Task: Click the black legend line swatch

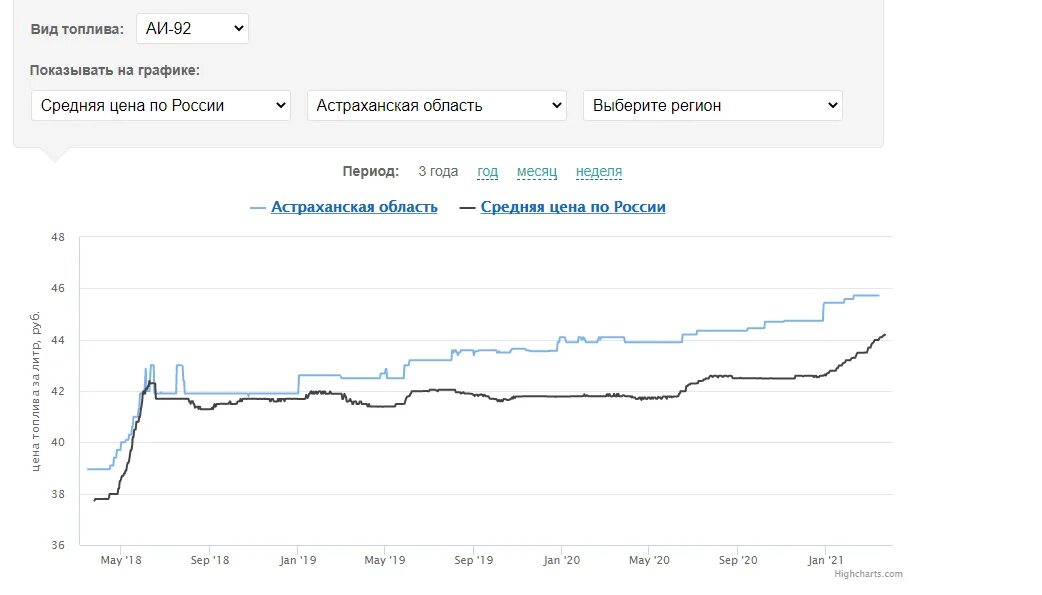Action: coord(468,208)
